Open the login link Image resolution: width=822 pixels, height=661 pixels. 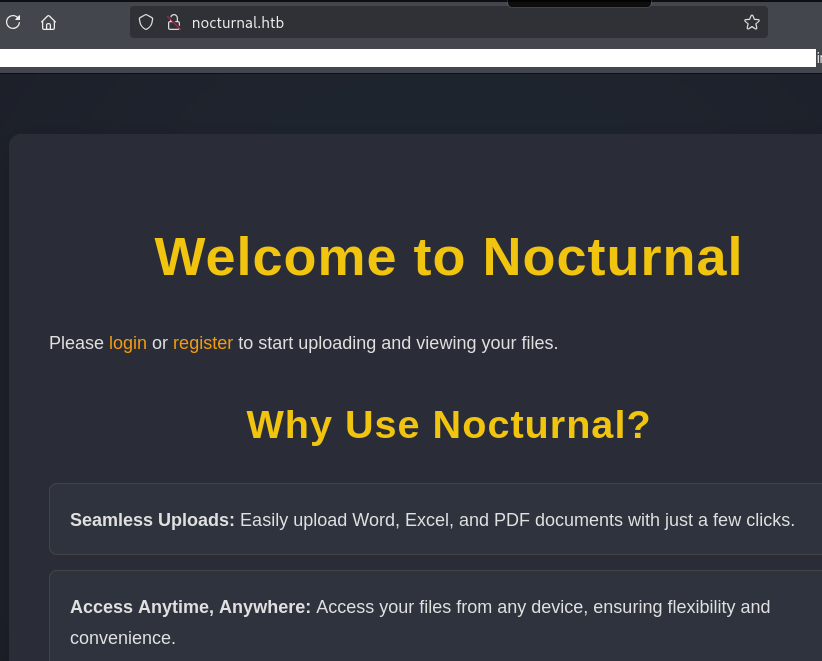(x=127, y=343)
